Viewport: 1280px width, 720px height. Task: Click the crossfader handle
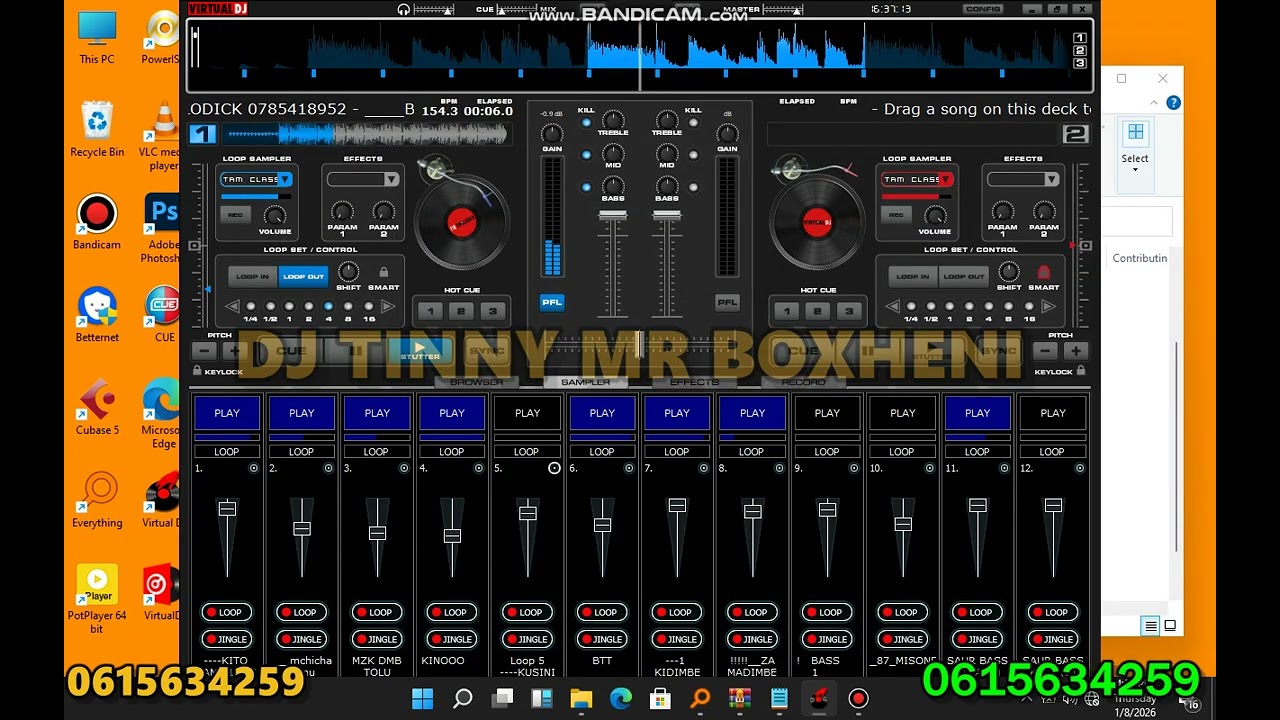click(x=640, y=345)
